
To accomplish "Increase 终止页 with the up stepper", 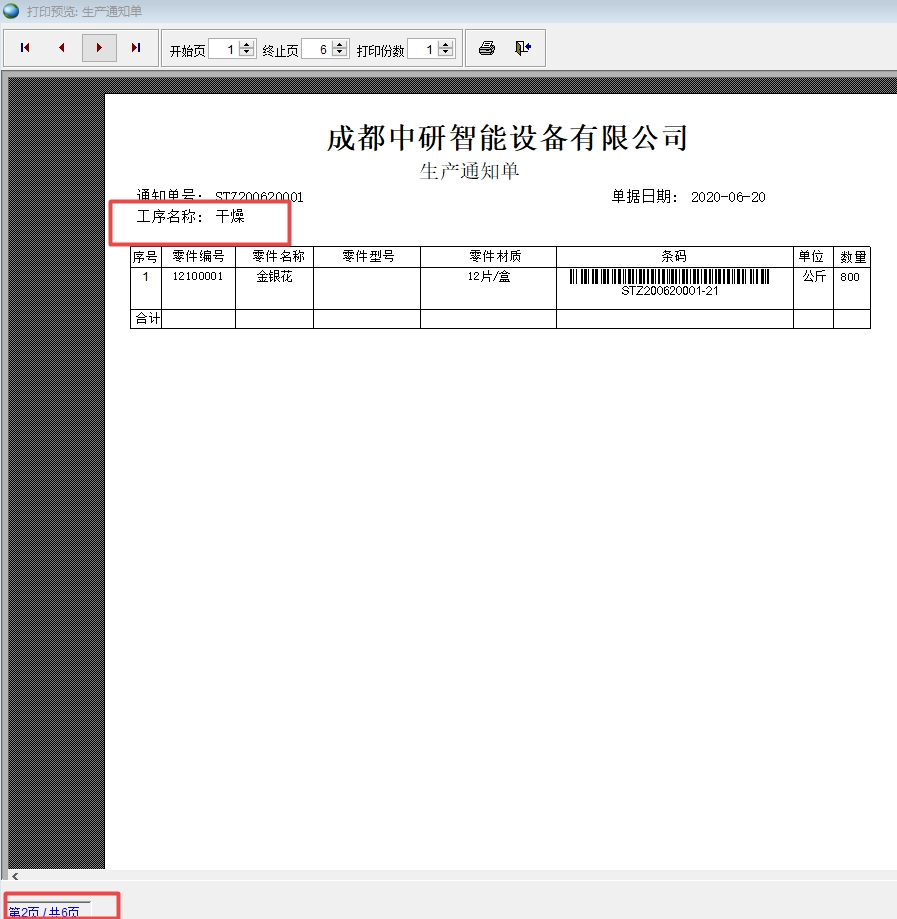I will click(x=338, y=43).
